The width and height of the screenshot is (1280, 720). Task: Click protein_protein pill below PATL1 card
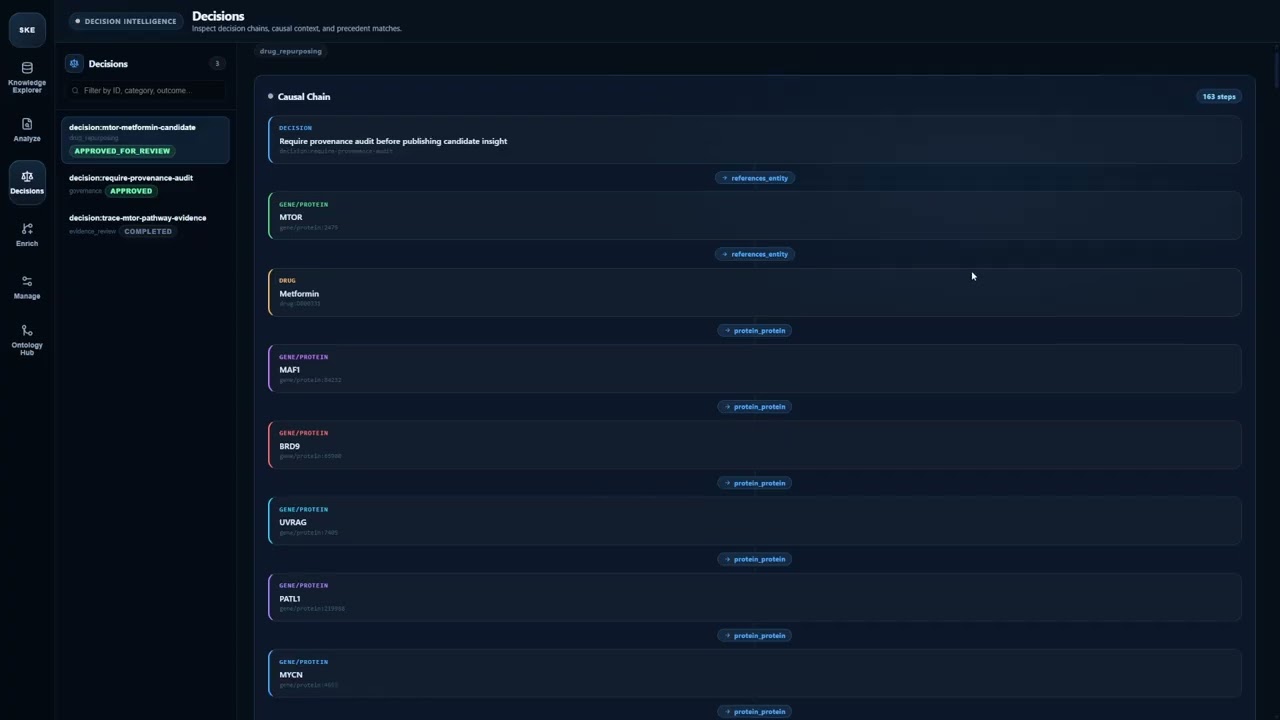click(x=755, y=635)
